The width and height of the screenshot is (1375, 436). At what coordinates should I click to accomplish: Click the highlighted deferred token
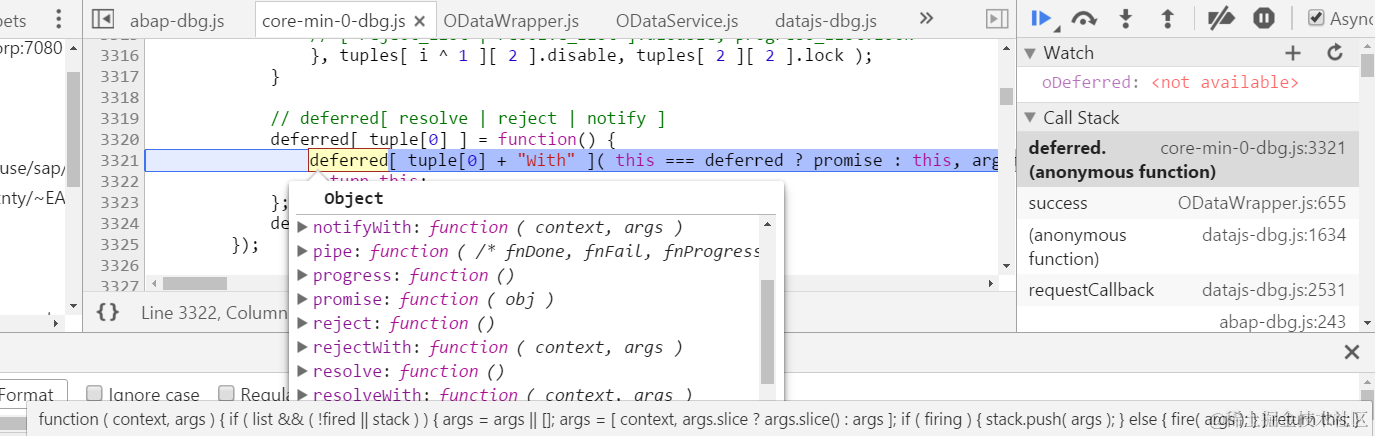(348, 160)
